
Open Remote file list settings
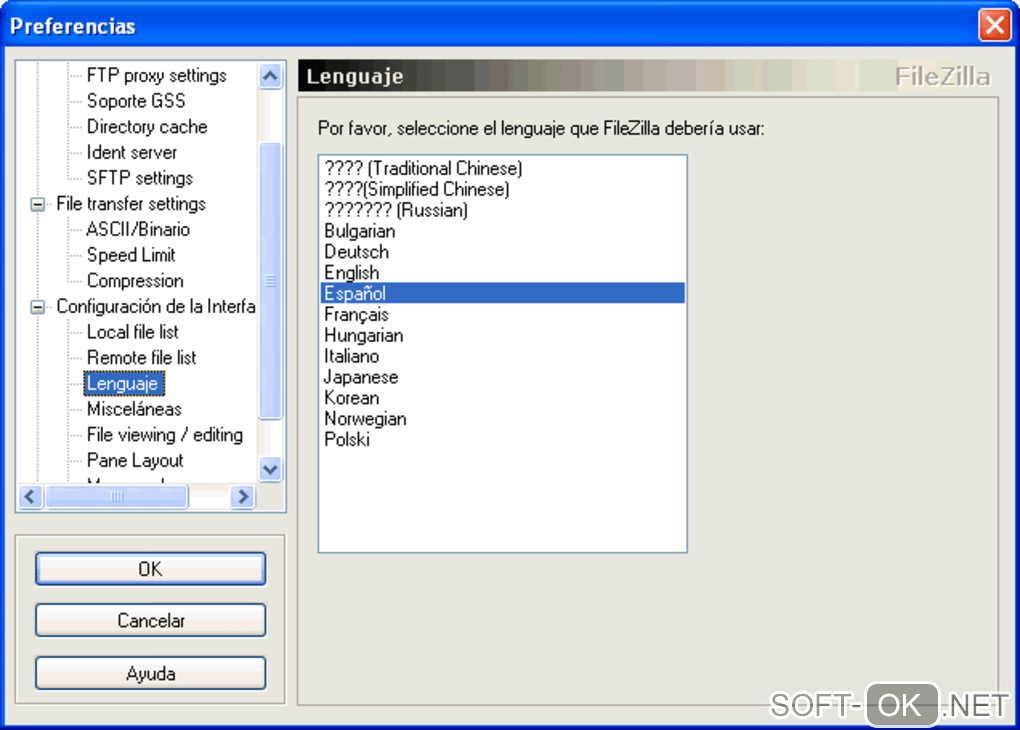coord(141,358)
